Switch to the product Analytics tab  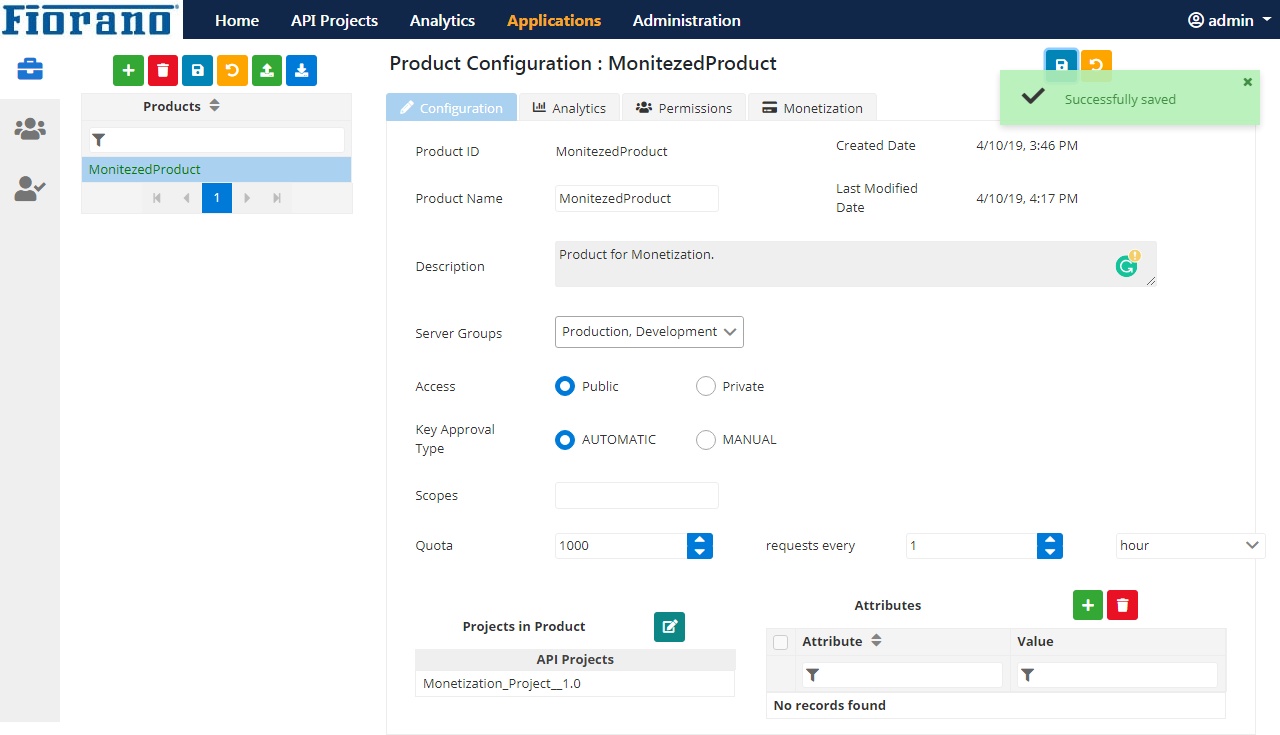(x=569, y=107)
